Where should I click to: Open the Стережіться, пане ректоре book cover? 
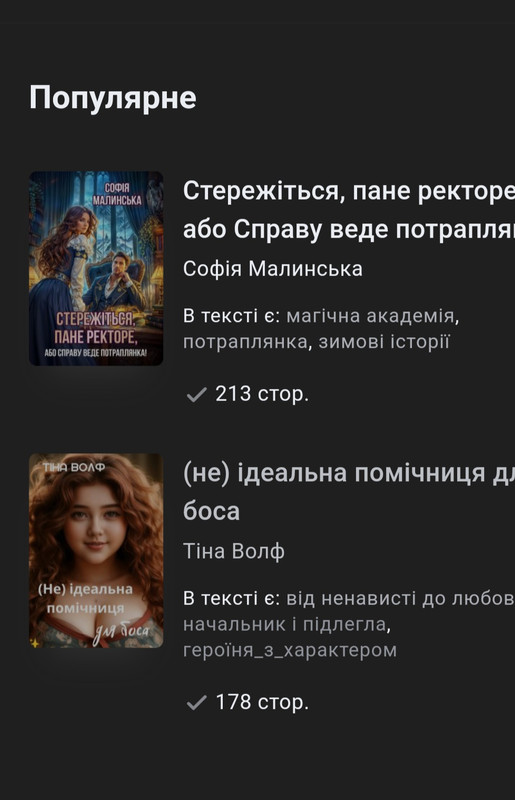[x=96, y=268]
